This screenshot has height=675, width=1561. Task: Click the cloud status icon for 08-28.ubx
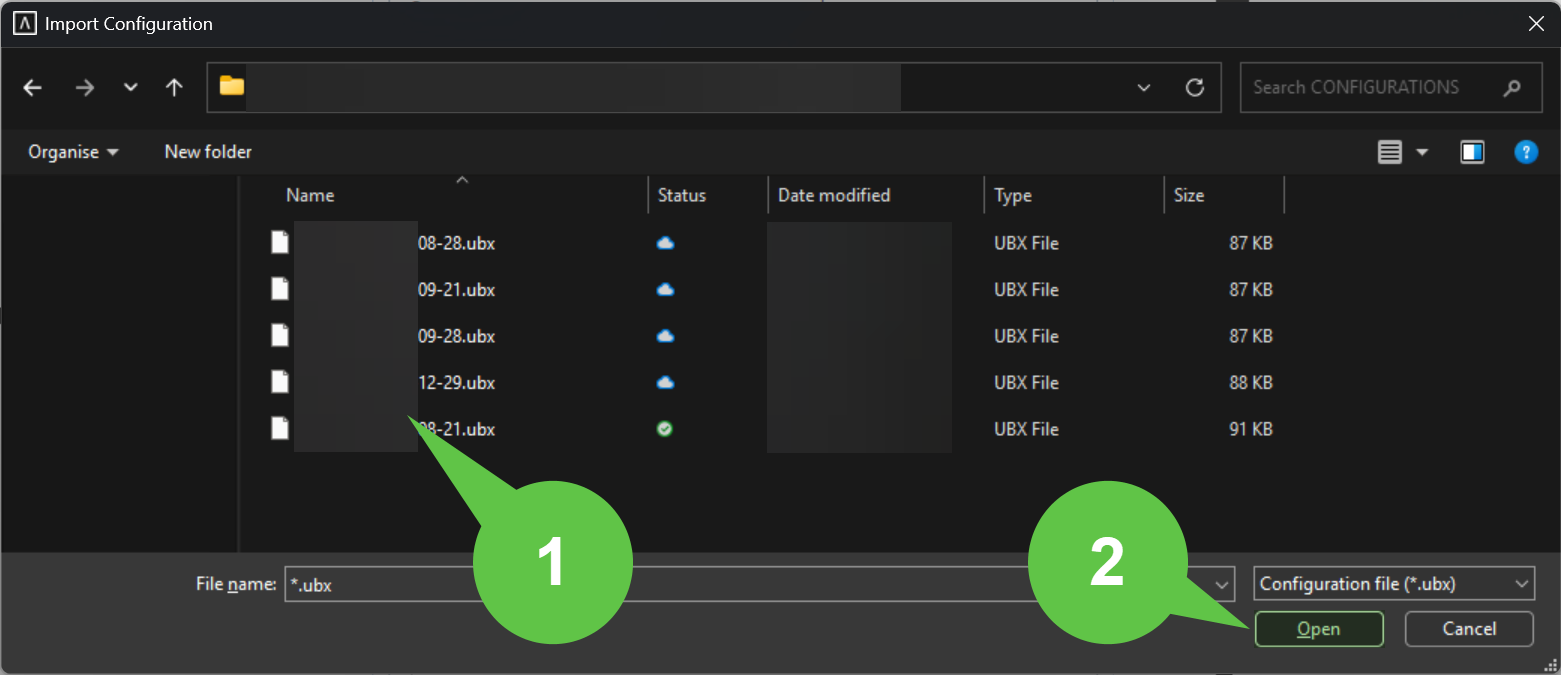click(665, 243)
